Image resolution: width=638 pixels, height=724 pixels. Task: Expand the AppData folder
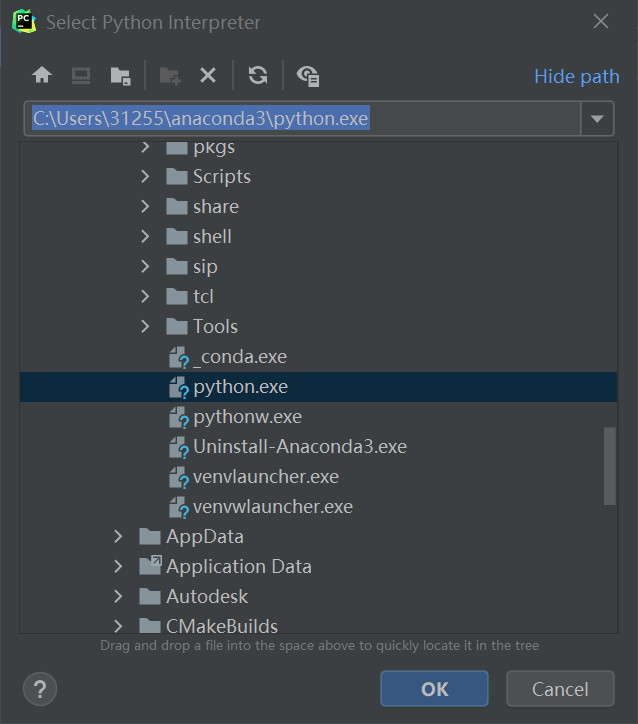118,537
